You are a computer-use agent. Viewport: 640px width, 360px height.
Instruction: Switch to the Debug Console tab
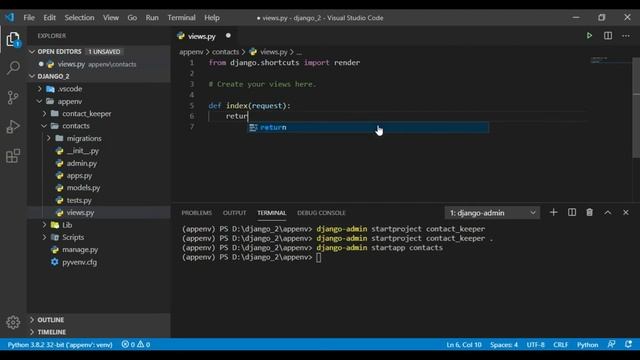(321, 213)
